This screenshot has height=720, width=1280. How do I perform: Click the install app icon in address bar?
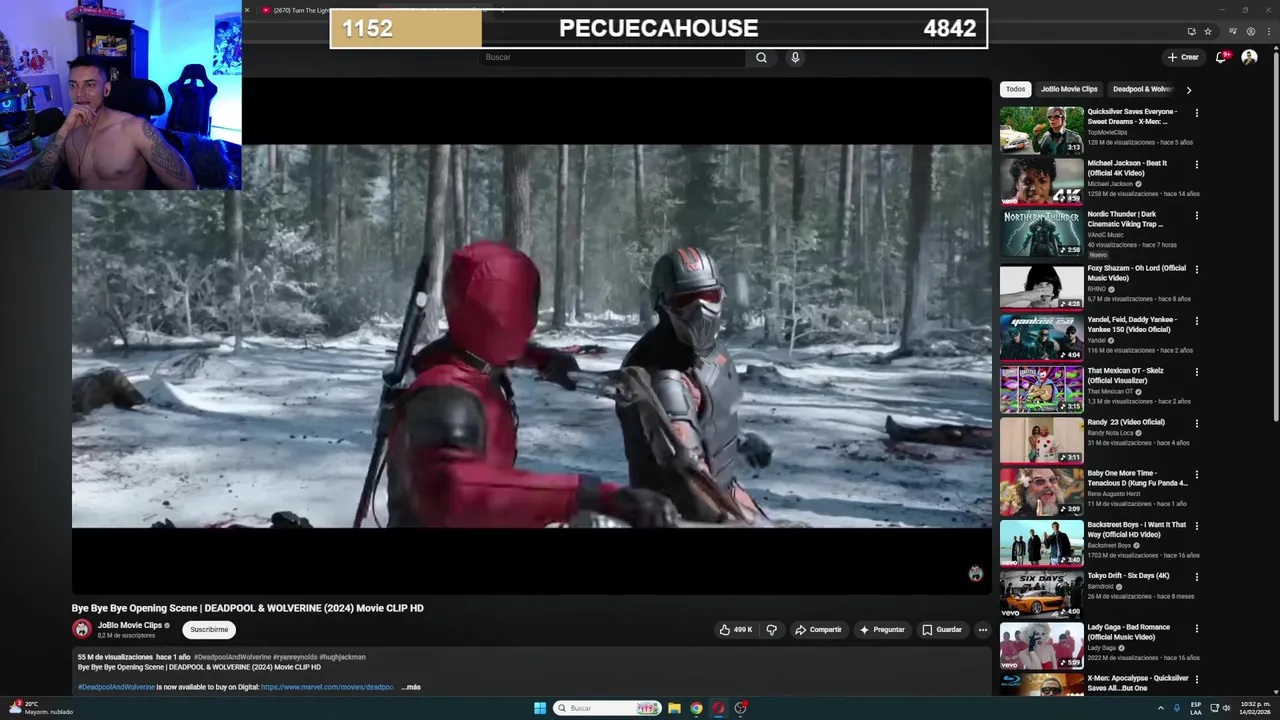pos(1191,31)
